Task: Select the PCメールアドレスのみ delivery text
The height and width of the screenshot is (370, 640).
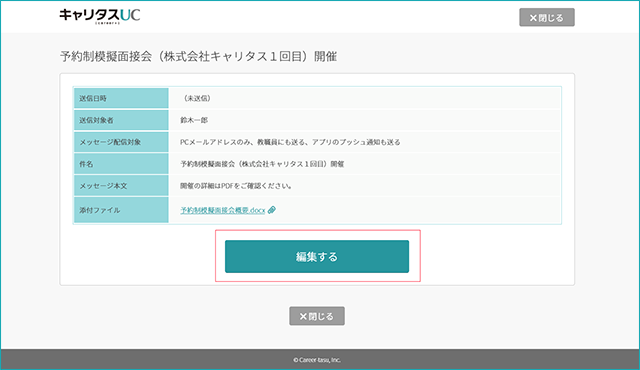Action: click(x=290, y=142)
